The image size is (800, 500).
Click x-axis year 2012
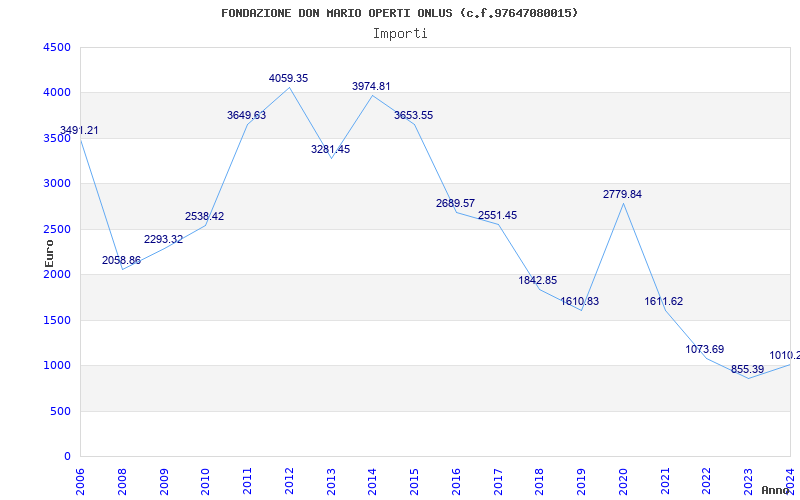coord(289,482)
